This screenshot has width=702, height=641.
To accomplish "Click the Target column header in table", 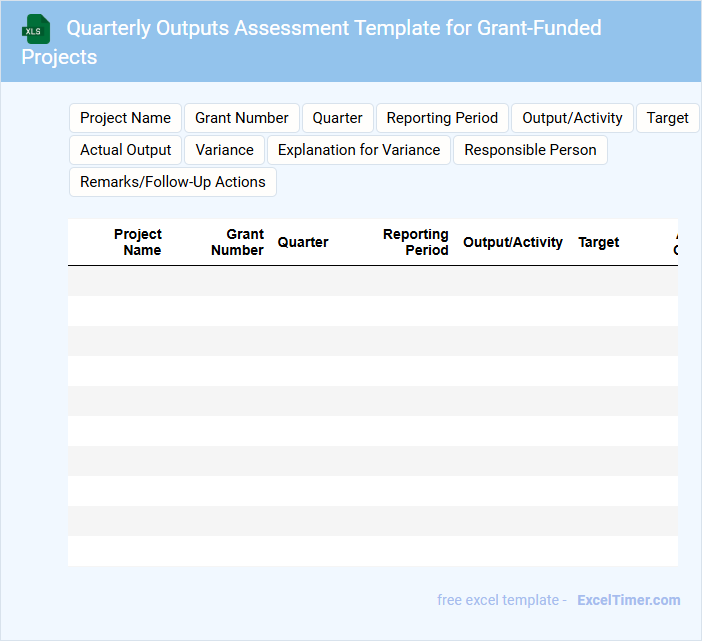I will 598,242.
